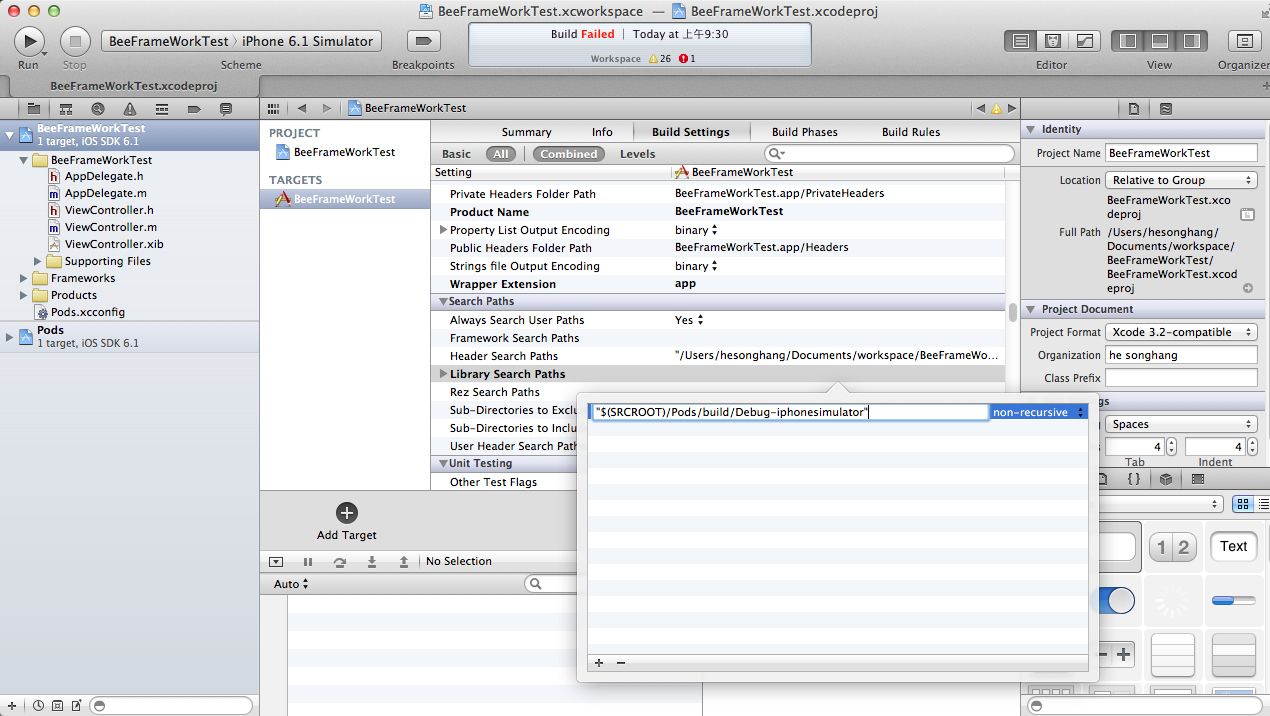Click the build settings search field
Viewport: 1270px width, 716px height.
tap(890, 154)
